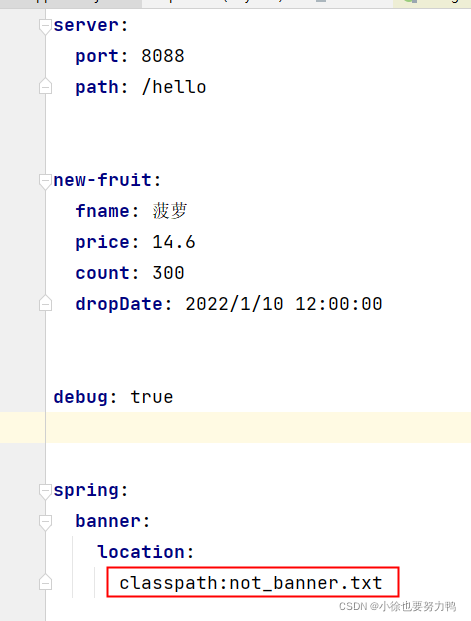
Task: Click the 2022/1/10 date value
Action: point(235,304)
